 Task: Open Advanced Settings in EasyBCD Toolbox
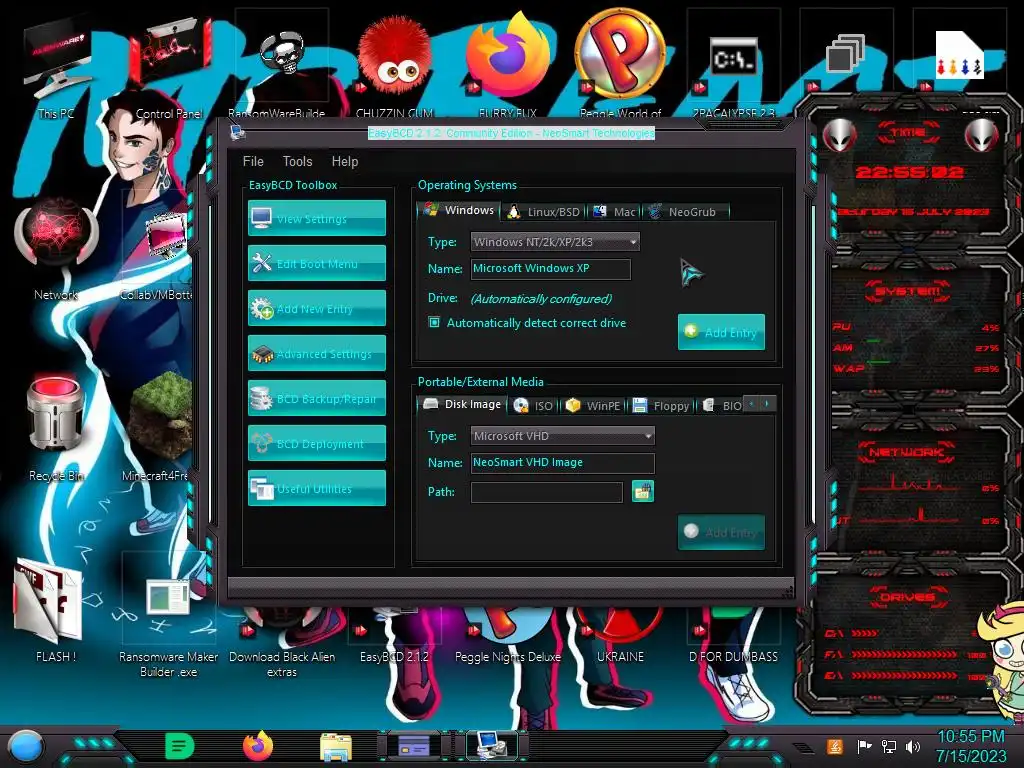pos(317,353)
